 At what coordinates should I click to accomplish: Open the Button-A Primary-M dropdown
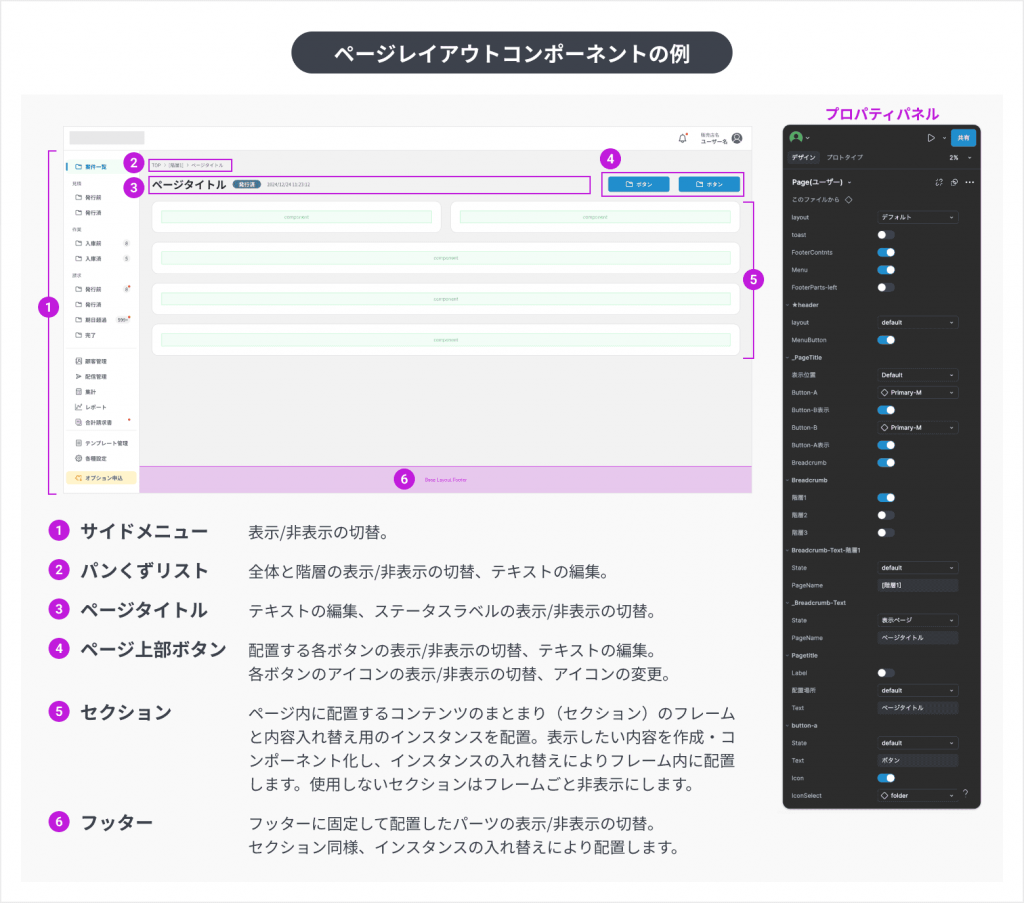(x=918, y=392)
